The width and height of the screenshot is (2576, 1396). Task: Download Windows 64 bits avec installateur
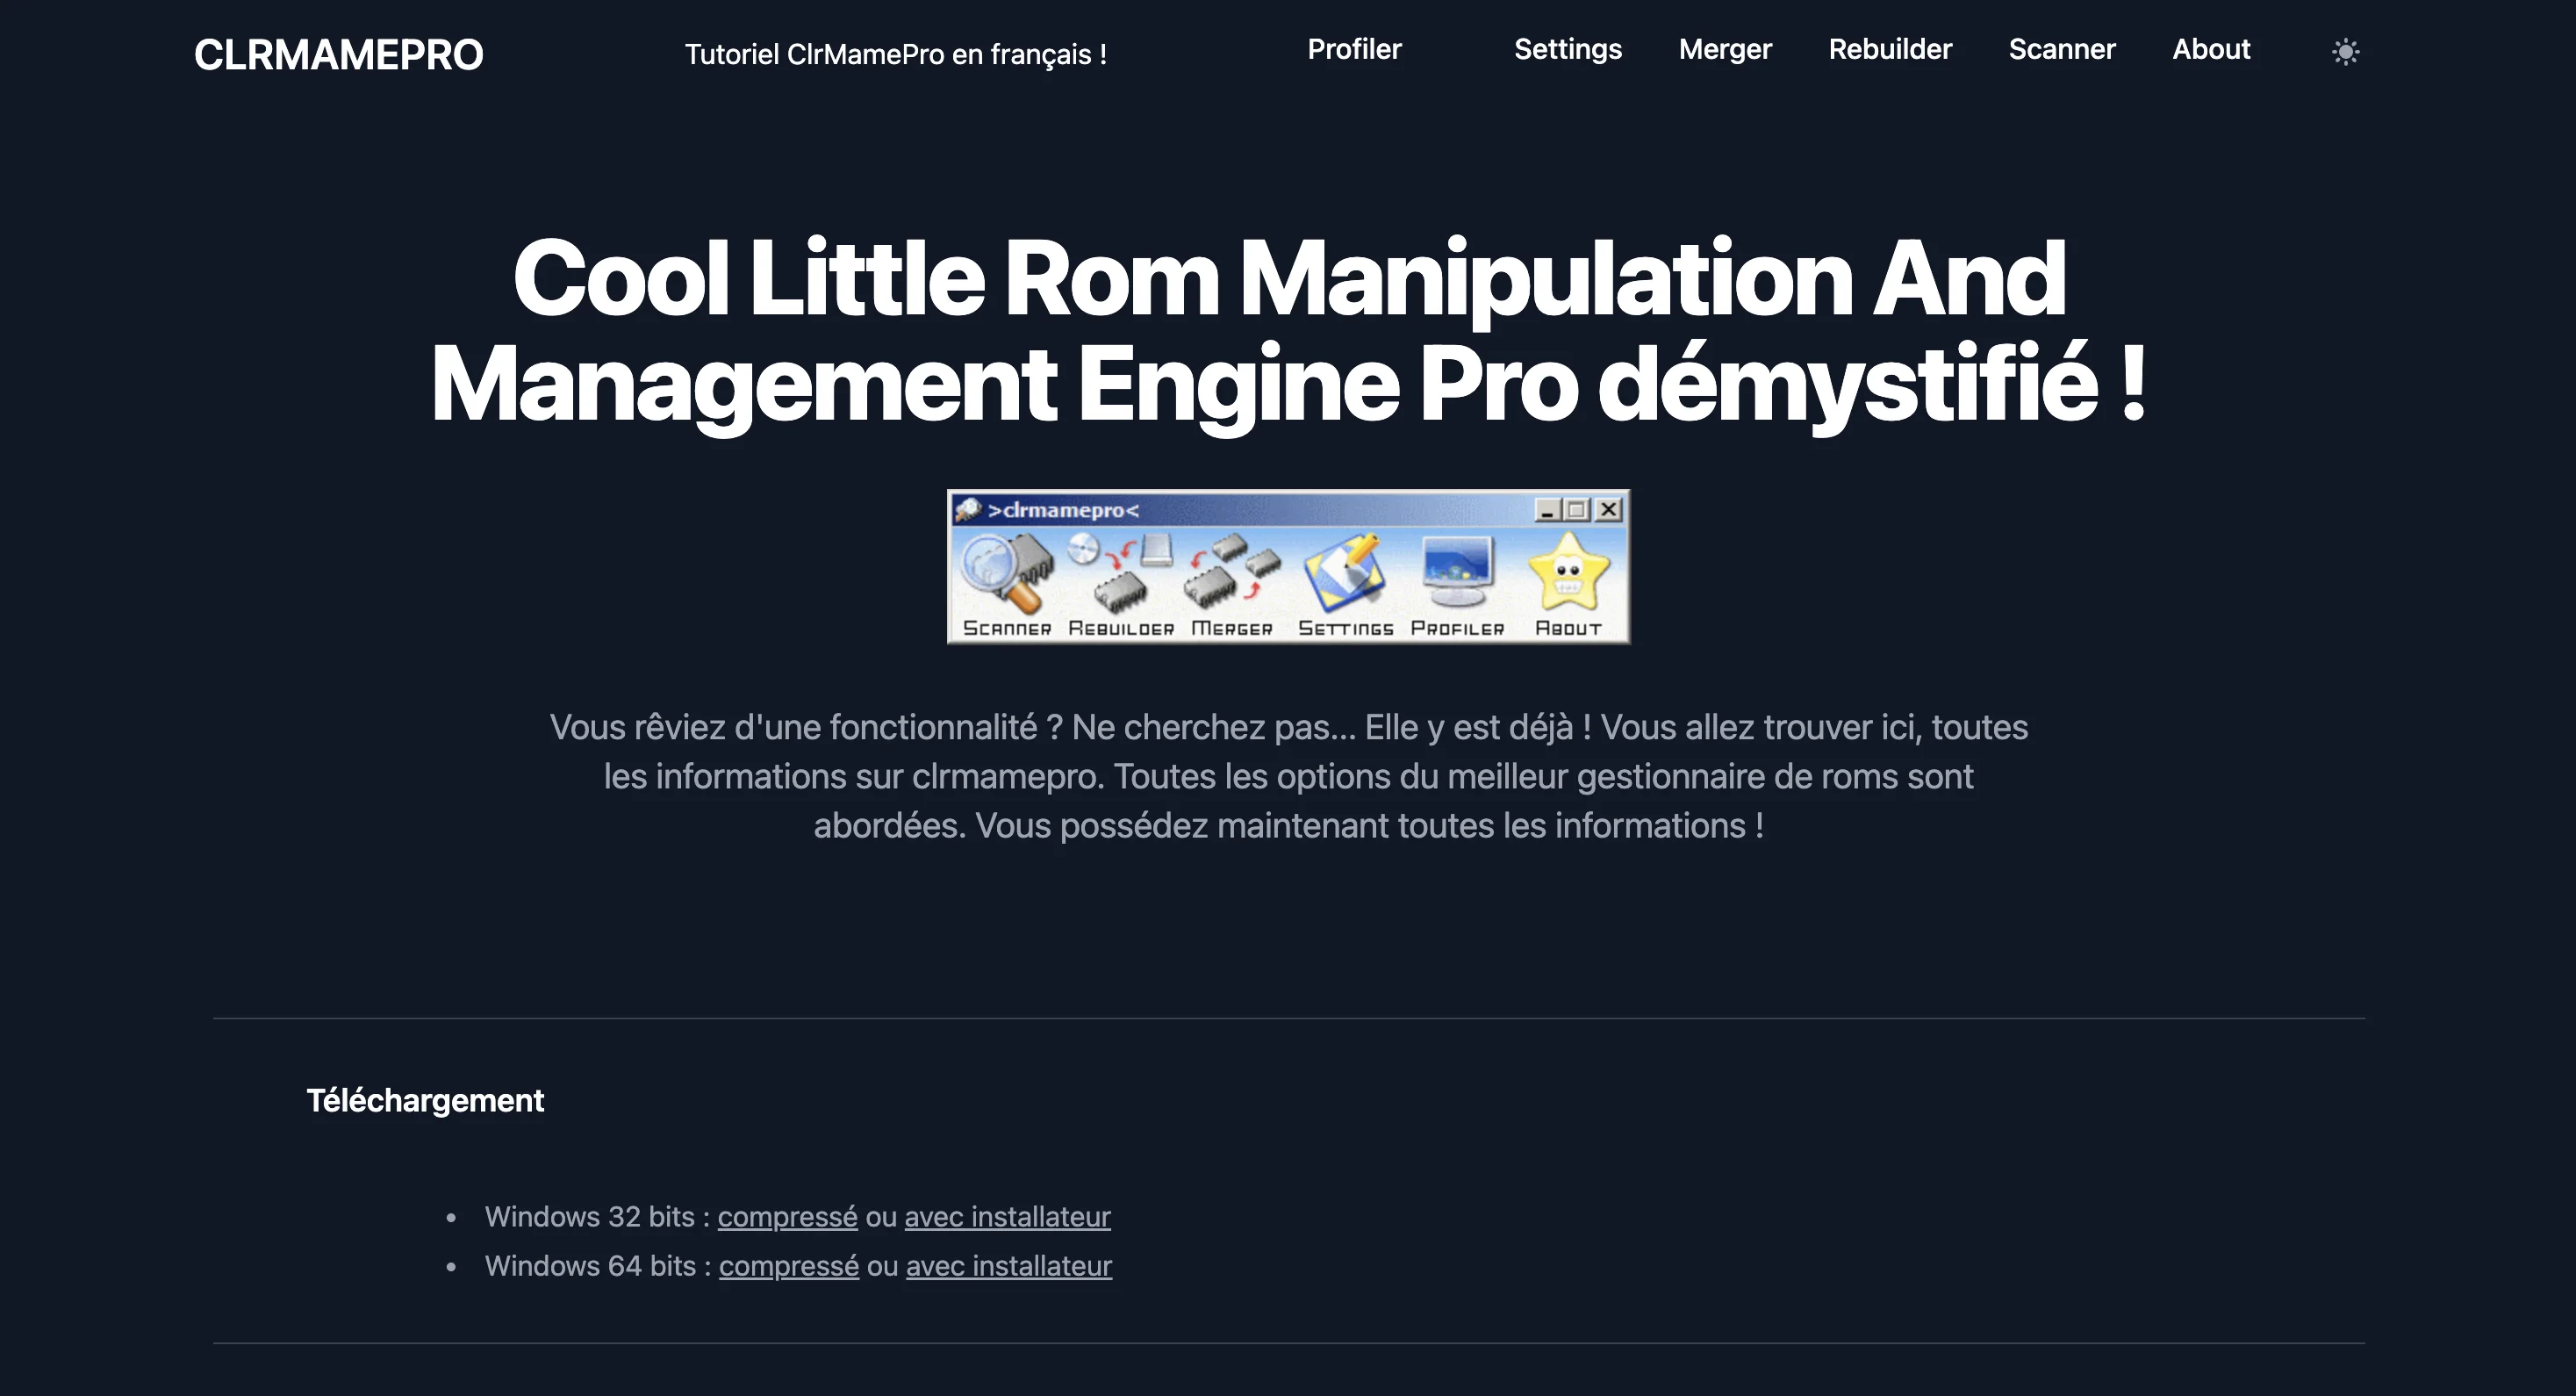point(1008,1265)
